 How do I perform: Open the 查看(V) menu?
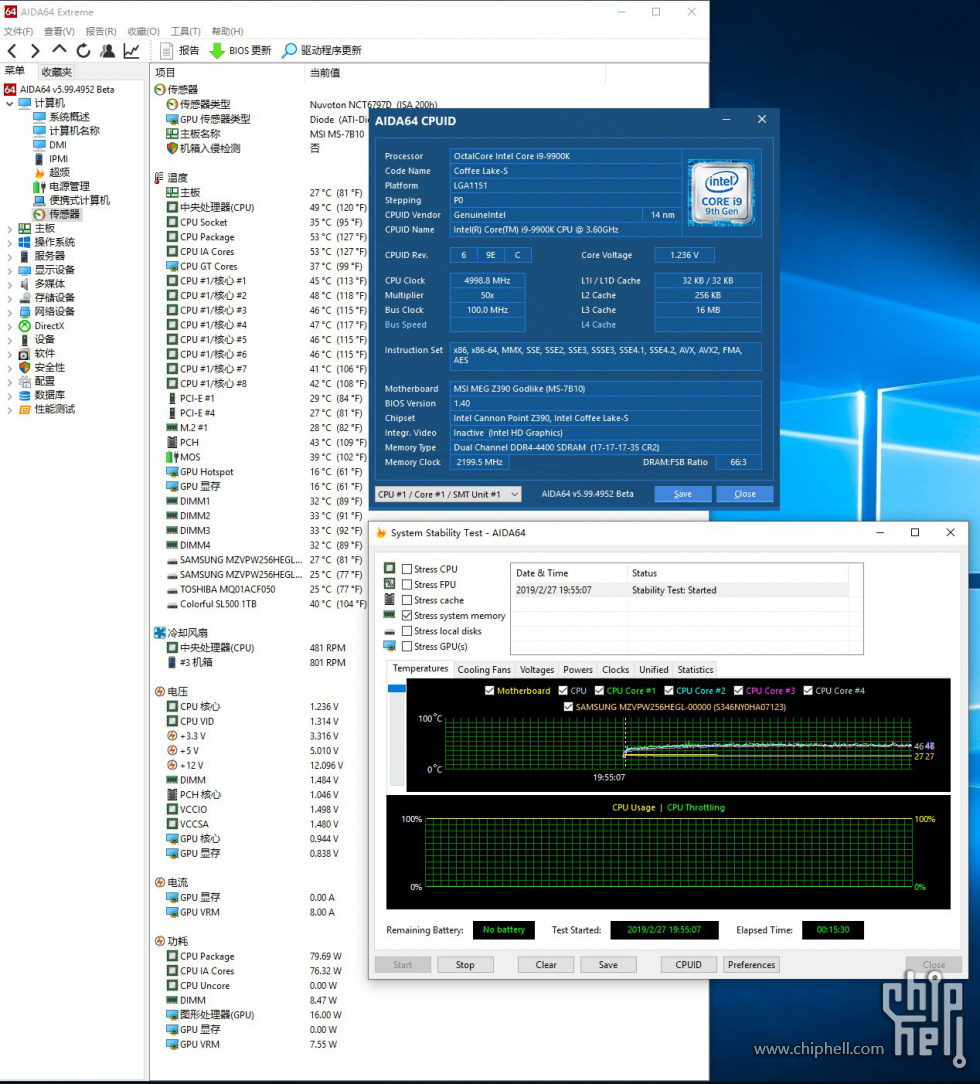pyautogui.click(x=59, y=31)
